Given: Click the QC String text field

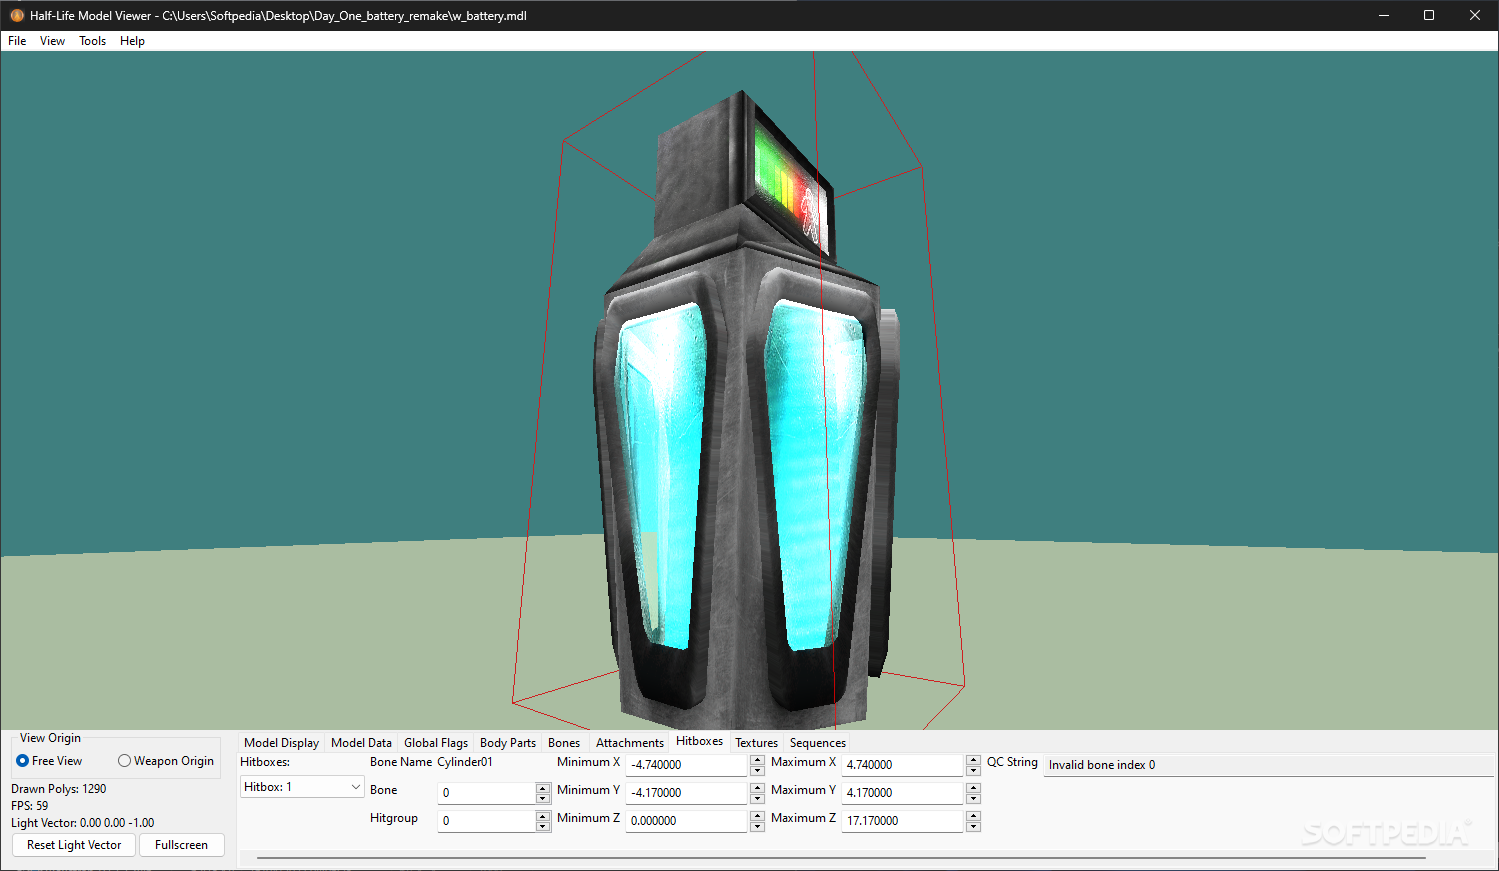Looking at the screenshot, I should (x=1268, y=765).
